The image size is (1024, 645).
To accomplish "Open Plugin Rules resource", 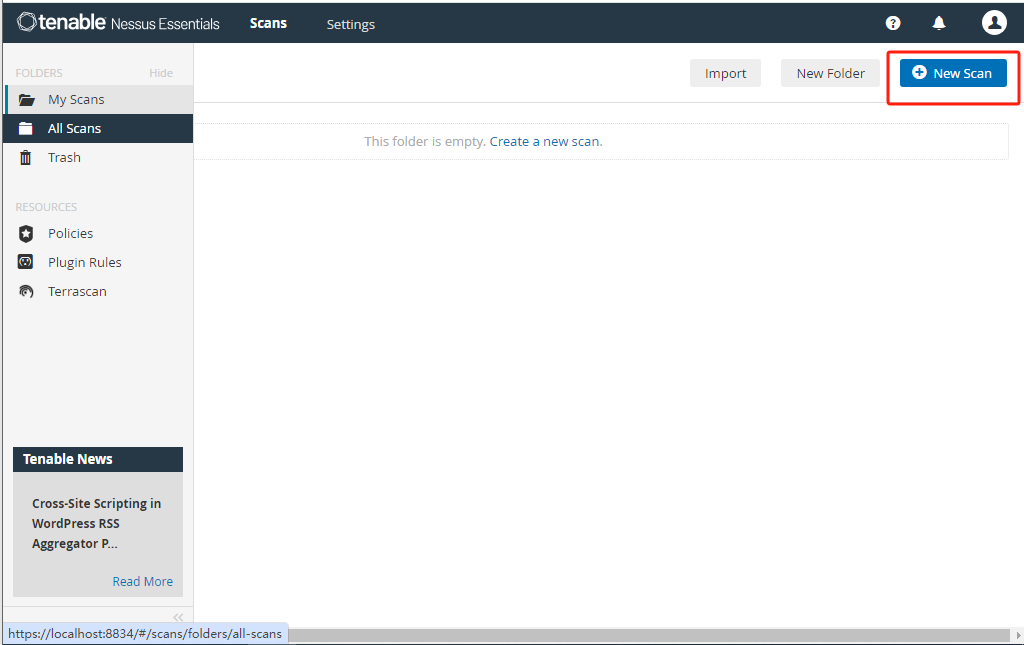I will (84, 262).
